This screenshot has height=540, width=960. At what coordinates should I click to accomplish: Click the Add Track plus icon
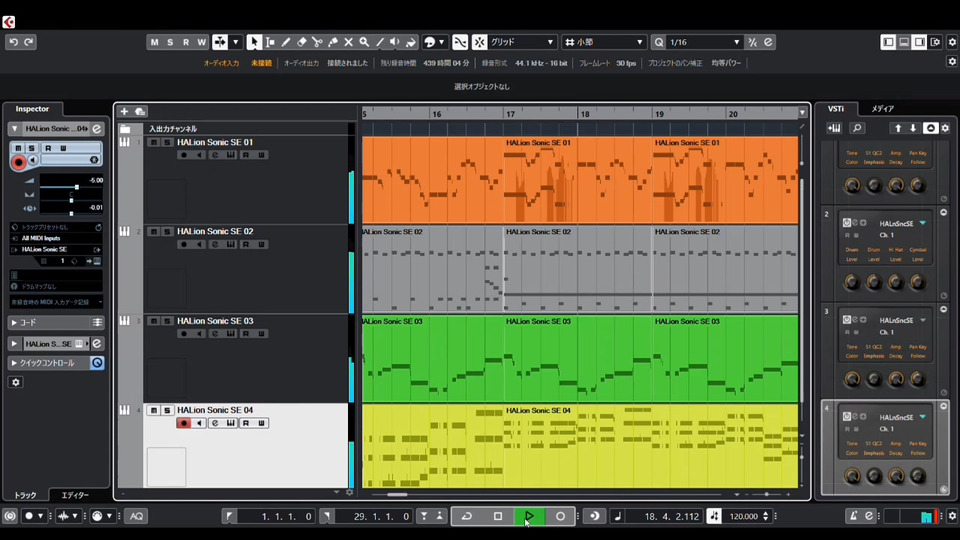point(124,111)
